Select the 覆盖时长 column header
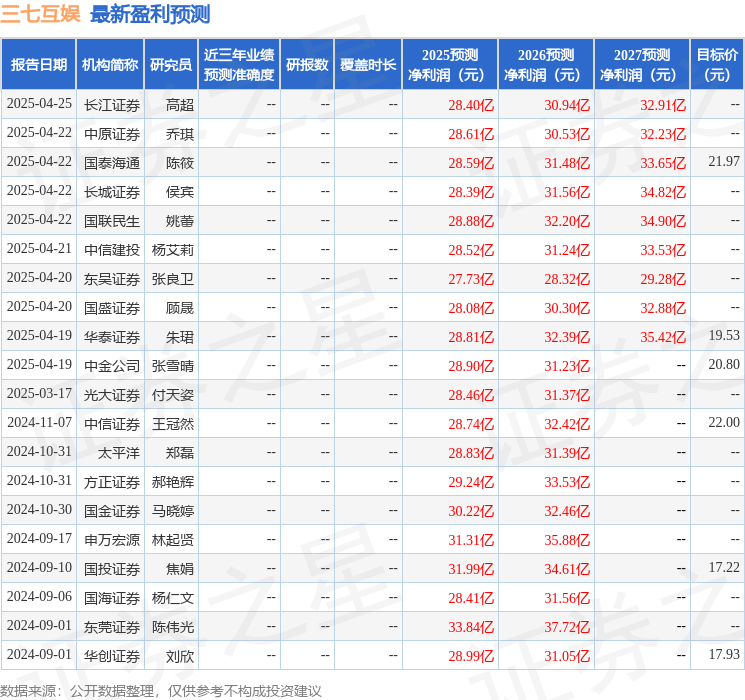The image size is (745, 700). tap(368, 65)
